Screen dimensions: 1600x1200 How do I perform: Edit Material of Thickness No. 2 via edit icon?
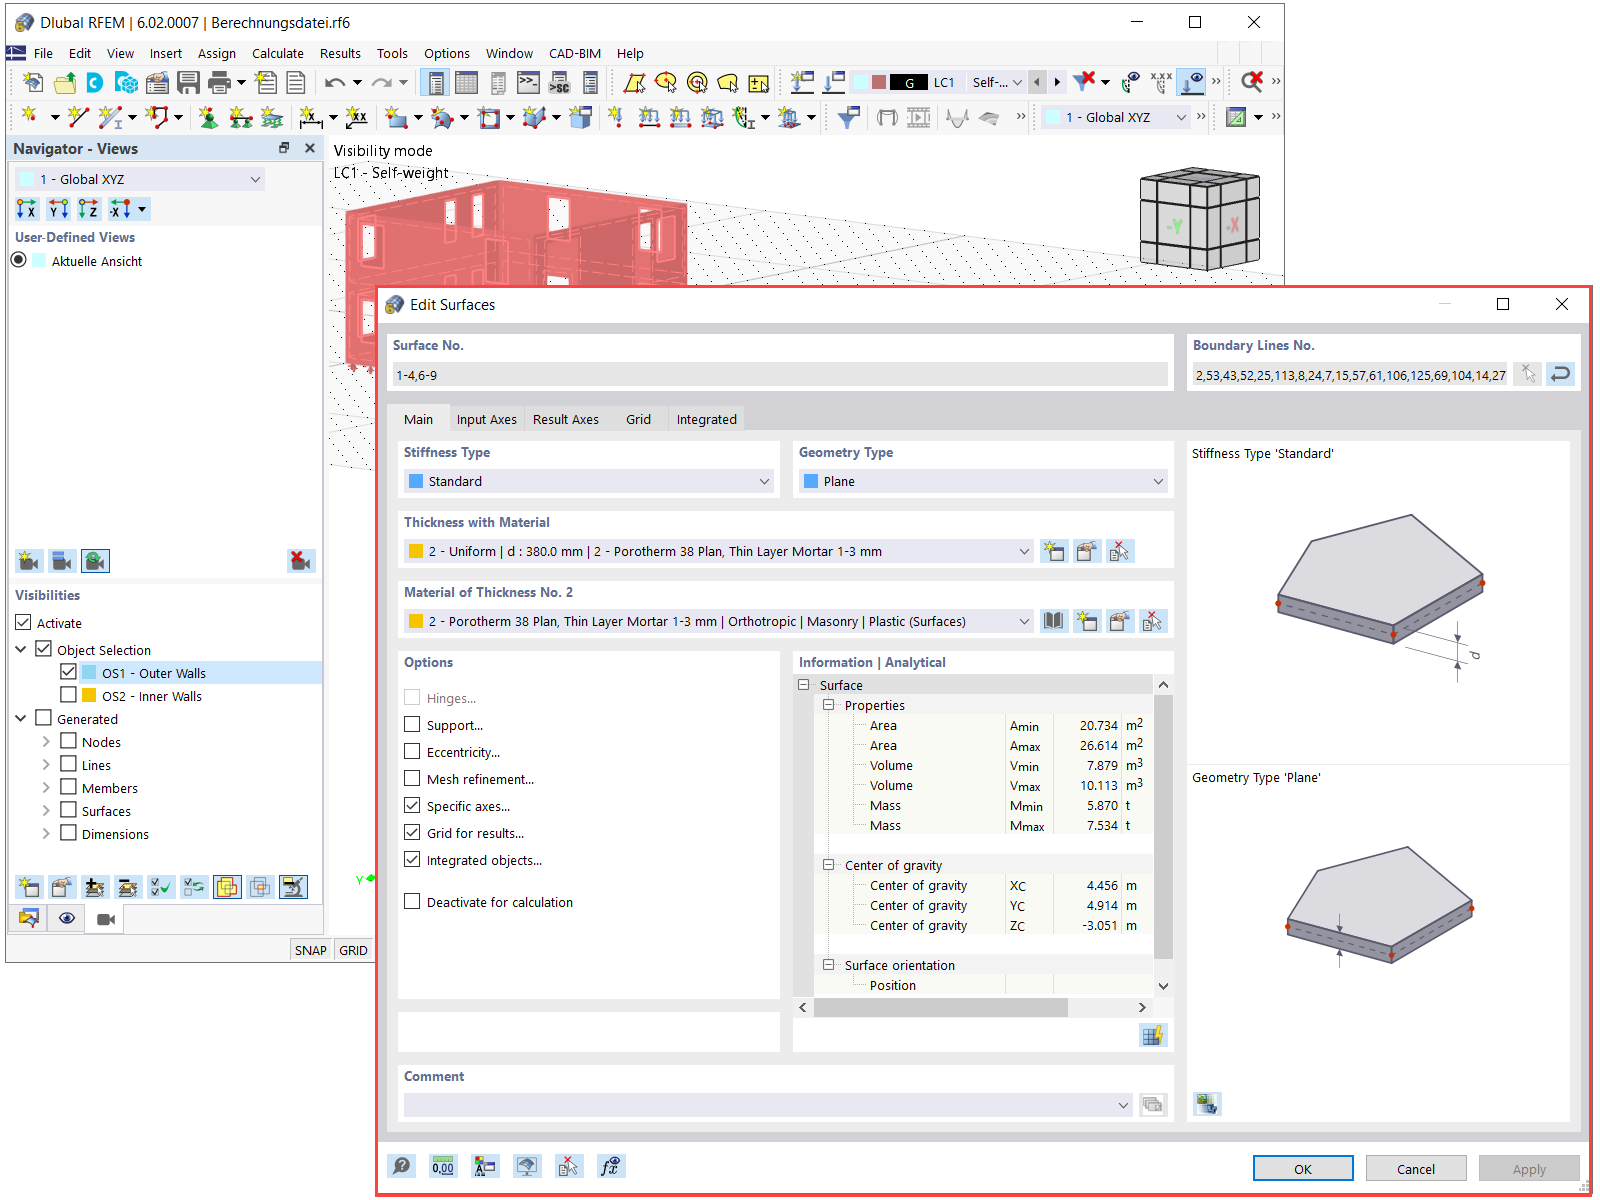1119,620
